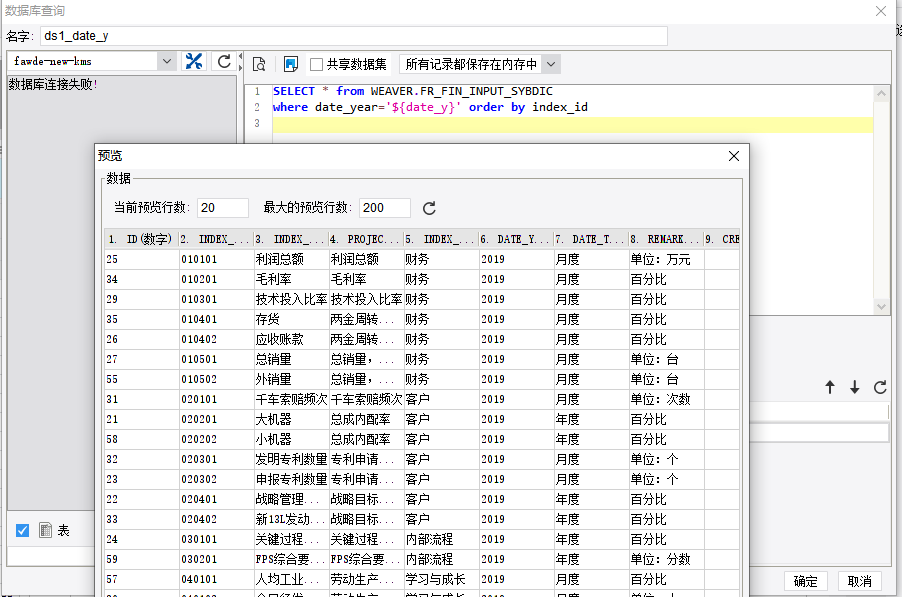Select the 发明专利数量 cell
Screen dimensions: 902x597
291,459
